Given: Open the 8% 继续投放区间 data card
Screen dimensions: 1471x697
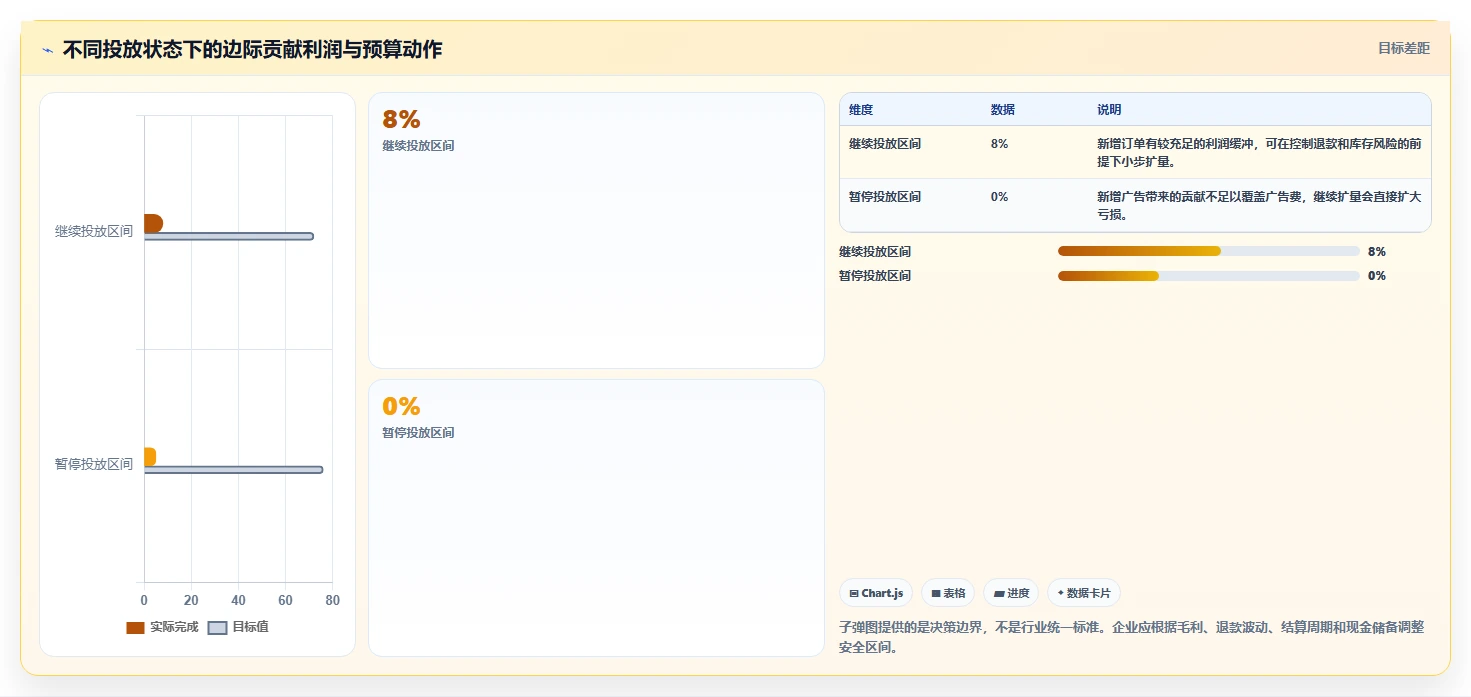Looking at the screenshot, I should point(596,231).
